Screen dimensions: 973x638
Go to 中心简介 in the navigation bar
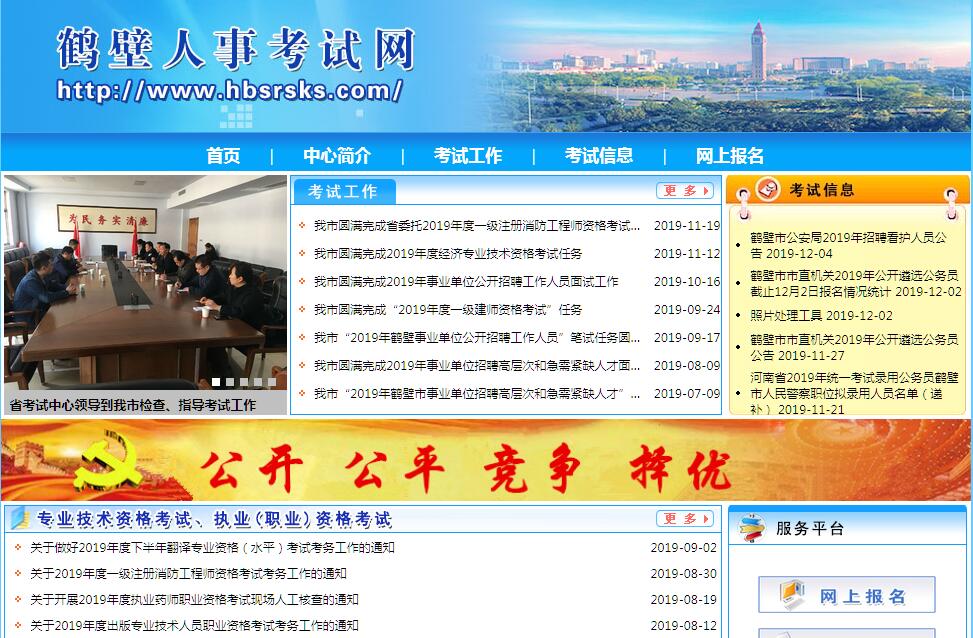pyautogui.click(x=337, y=156)
